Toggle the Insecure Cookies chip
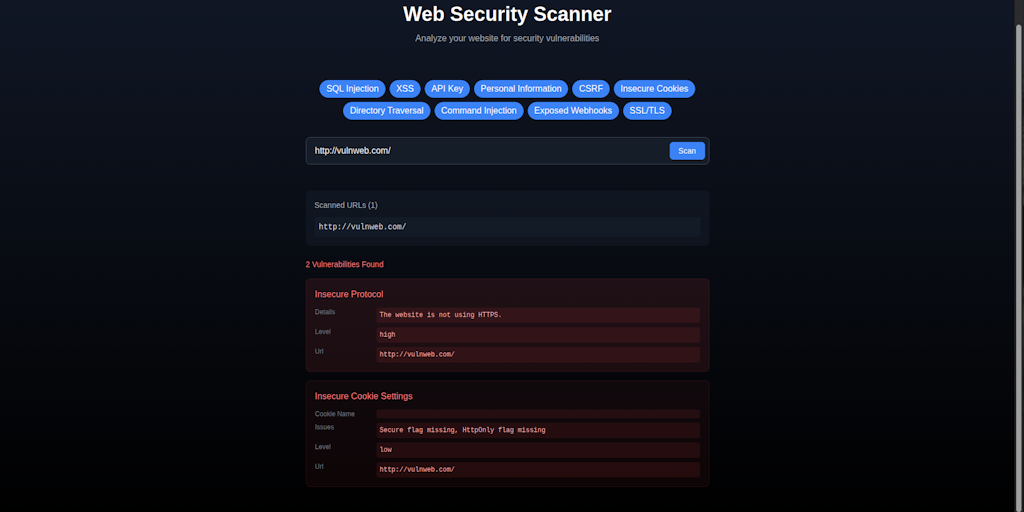Image resolution: width=1024 pixels, height=512 pixels. click(x=654, y=89)
